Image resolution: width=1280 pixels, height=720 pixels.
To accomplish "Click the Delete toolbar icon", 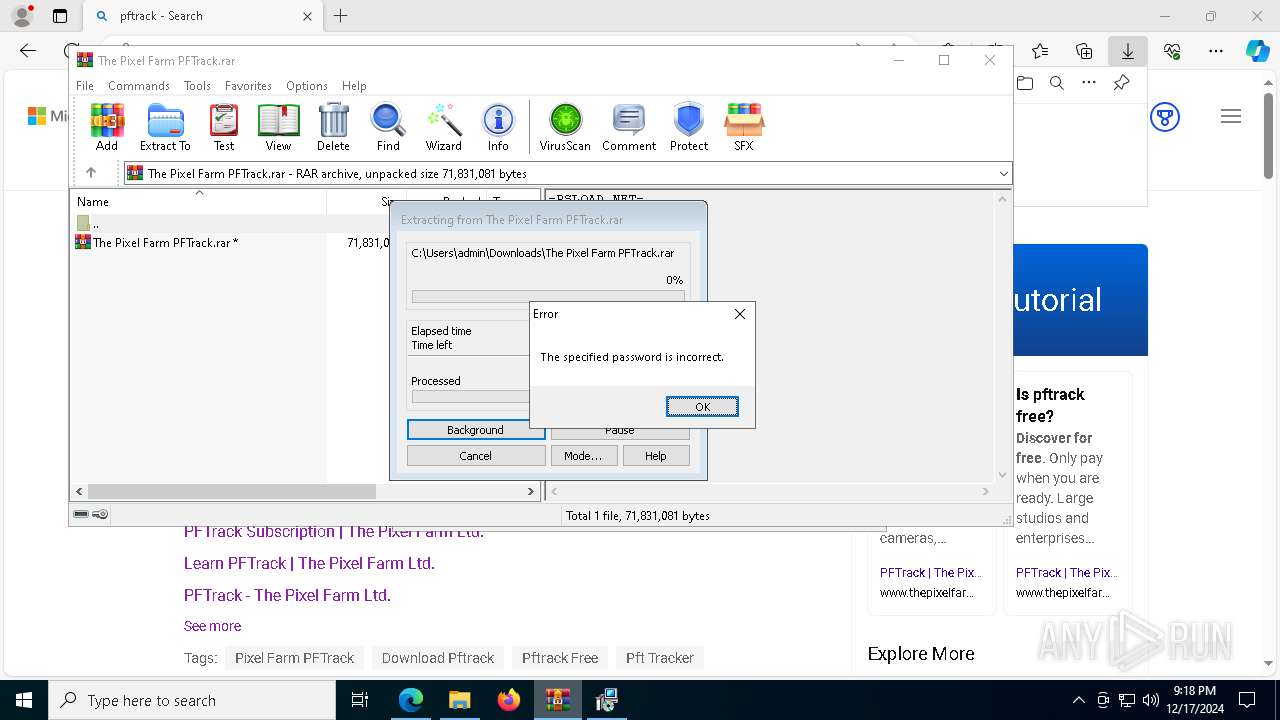I will [x=333, y=127].
